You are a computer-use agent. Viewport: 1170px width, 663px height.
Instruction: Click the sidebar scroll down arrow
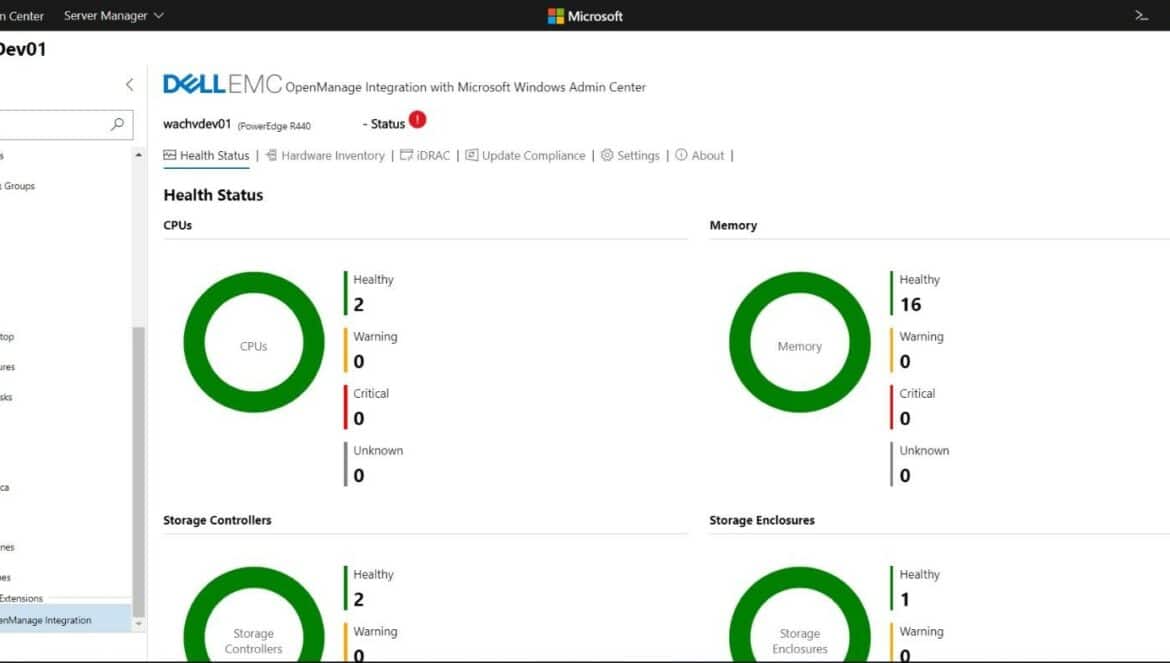139,623
